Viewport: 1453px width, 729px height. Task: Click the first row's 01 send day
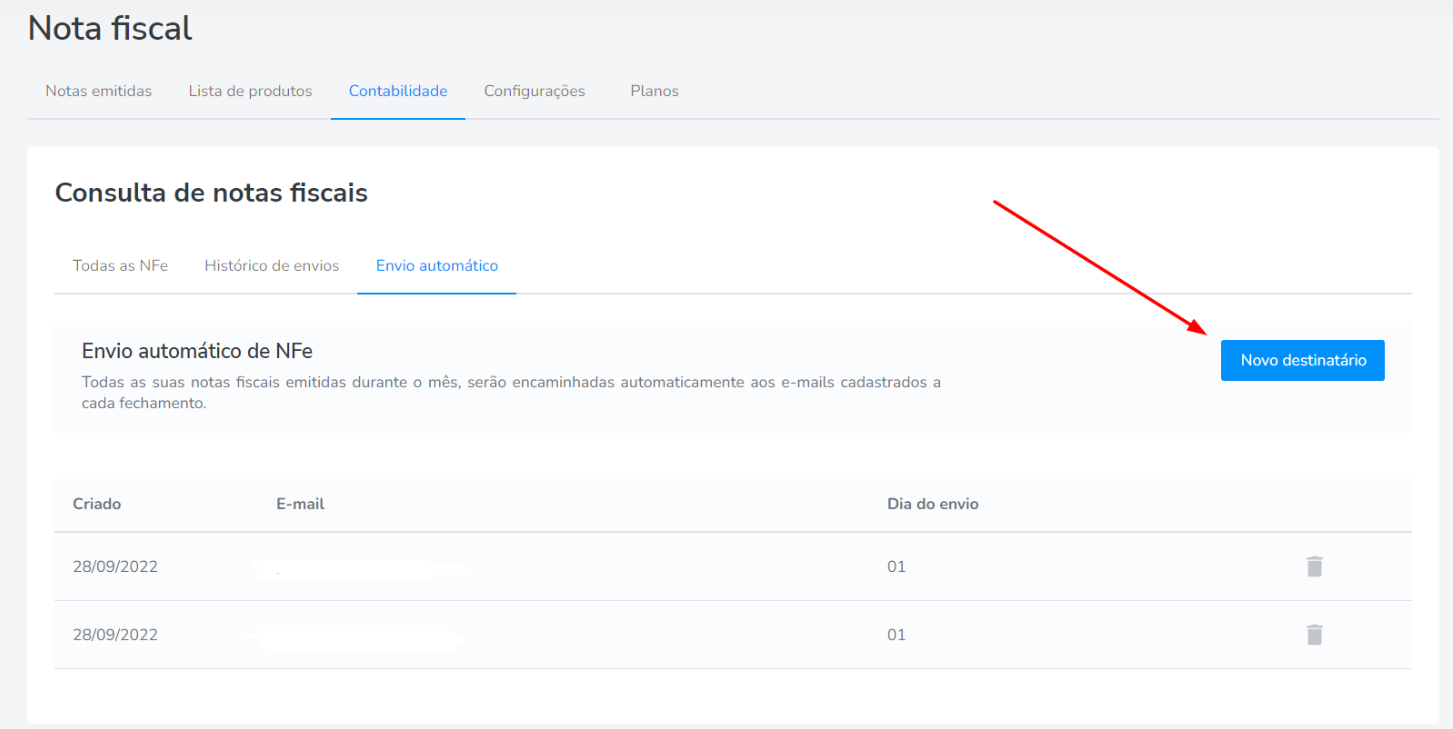[x=896, y=567]
